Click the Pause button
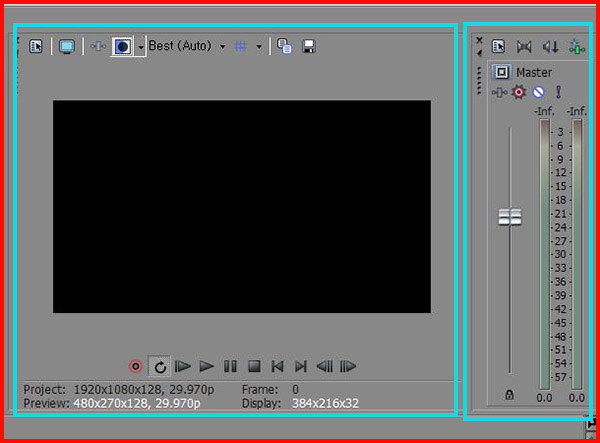This screenshot has width=600, height=443. click(x=230, y=366)
